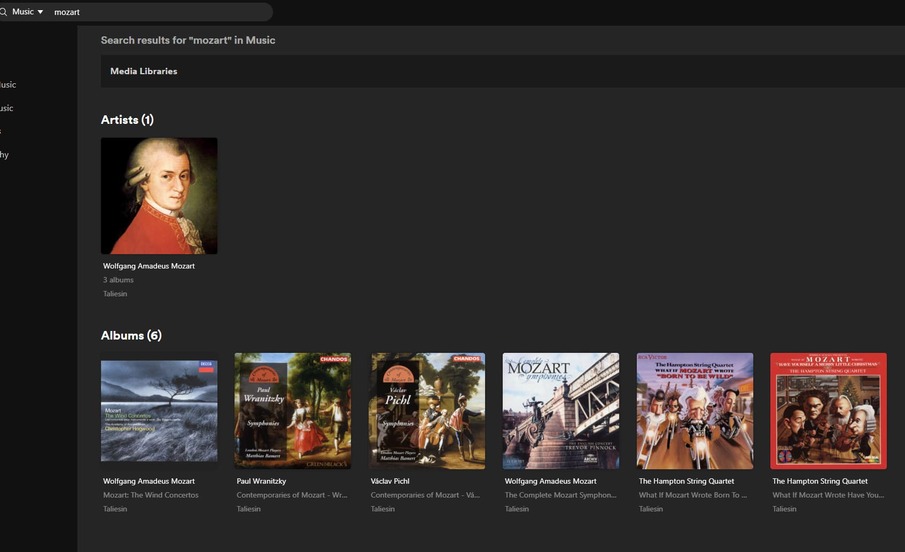Click the search magnifier icon
This screenshot has width=905, height=552.
[x=3, y=12]
